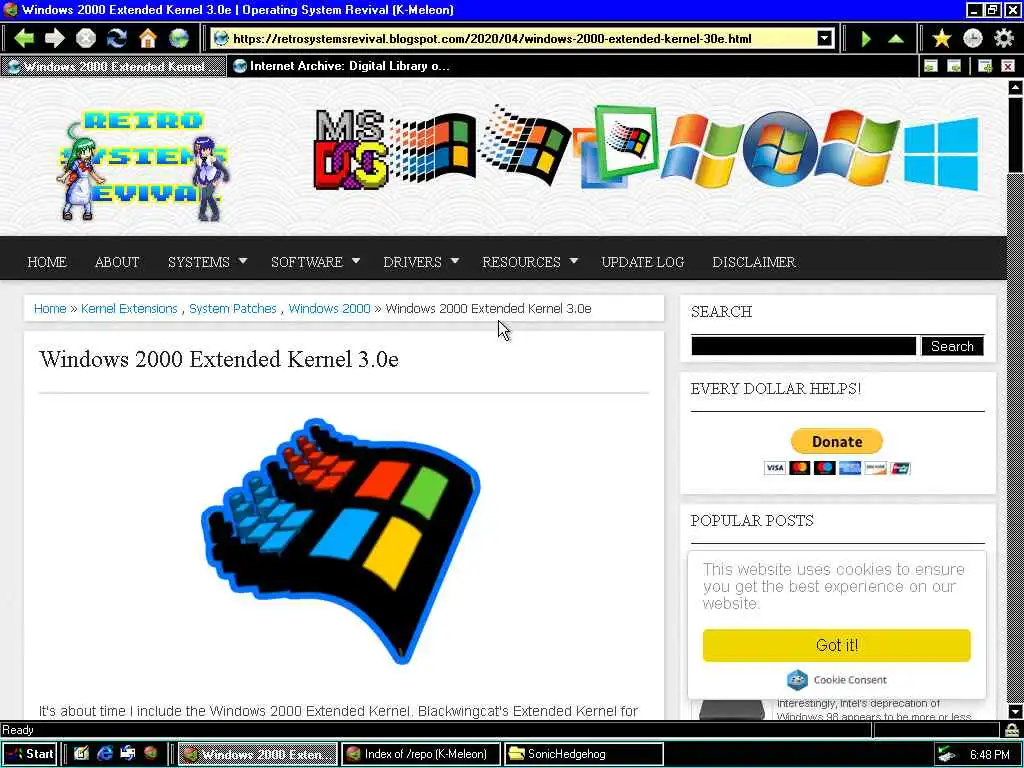Click the MS-DOS logo in the header banner
This screenshot has width=1024, height=768.
pos(350,149)
